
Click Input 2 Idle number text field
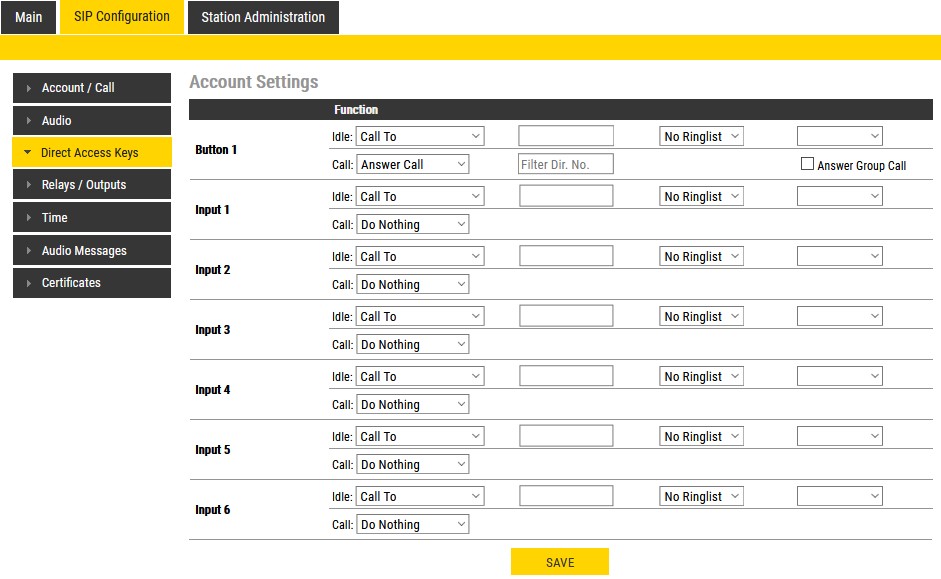[x=566, y=256]
